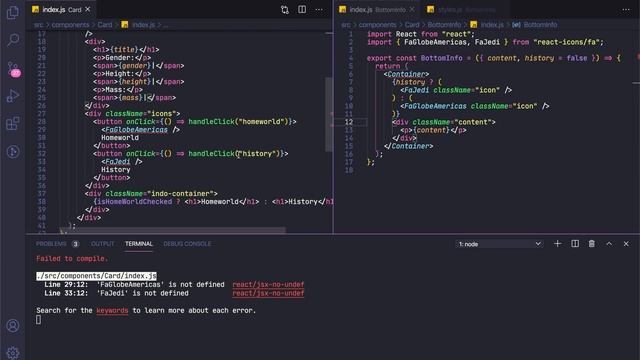Image resolution: width=640 pixels, height=360 pixels.
Task: Close the bottom panel
Action: tap(626, 244)
